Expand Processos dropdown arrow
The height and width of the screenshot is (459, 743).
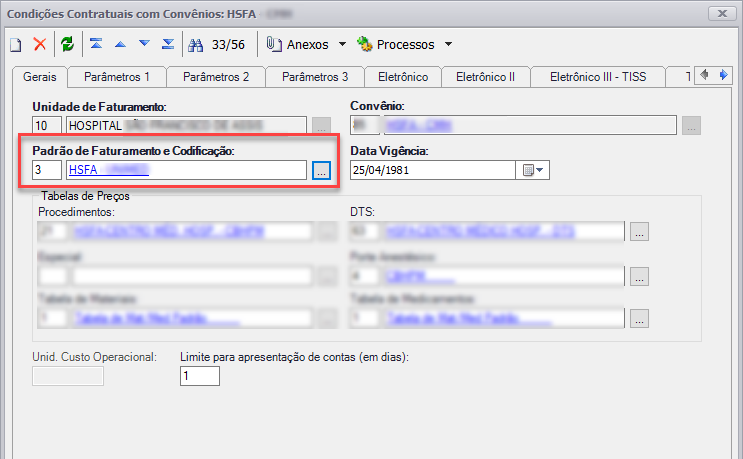(448, 45)
